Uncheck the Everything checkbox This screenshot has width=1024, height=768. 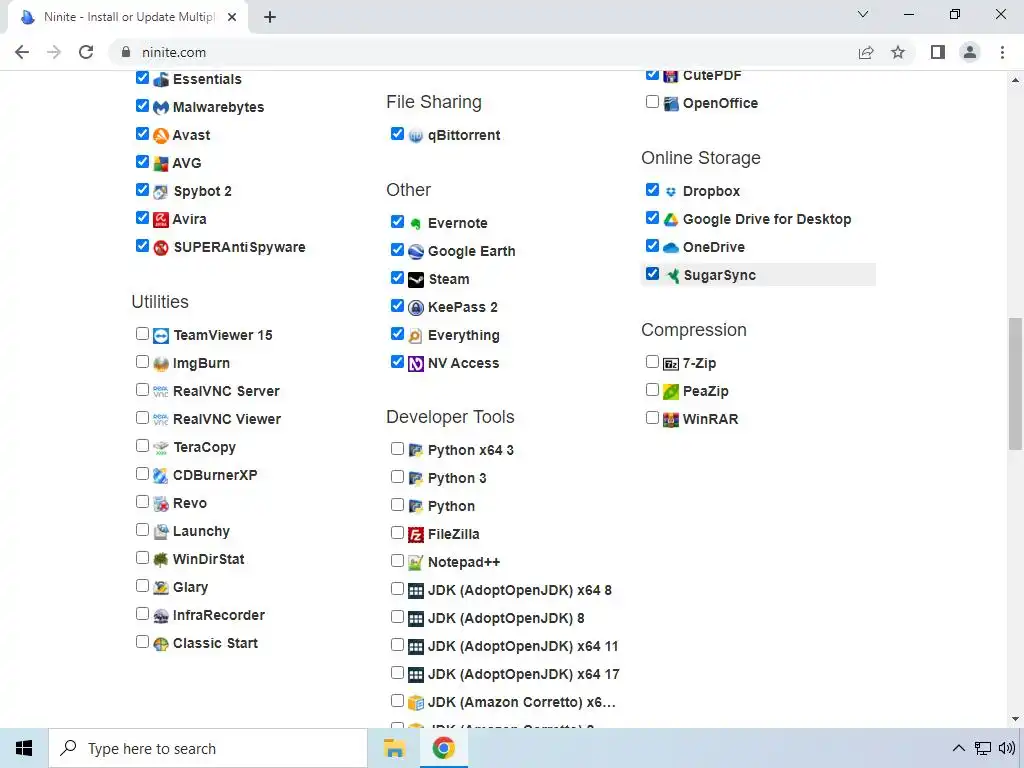coord(397,333)
